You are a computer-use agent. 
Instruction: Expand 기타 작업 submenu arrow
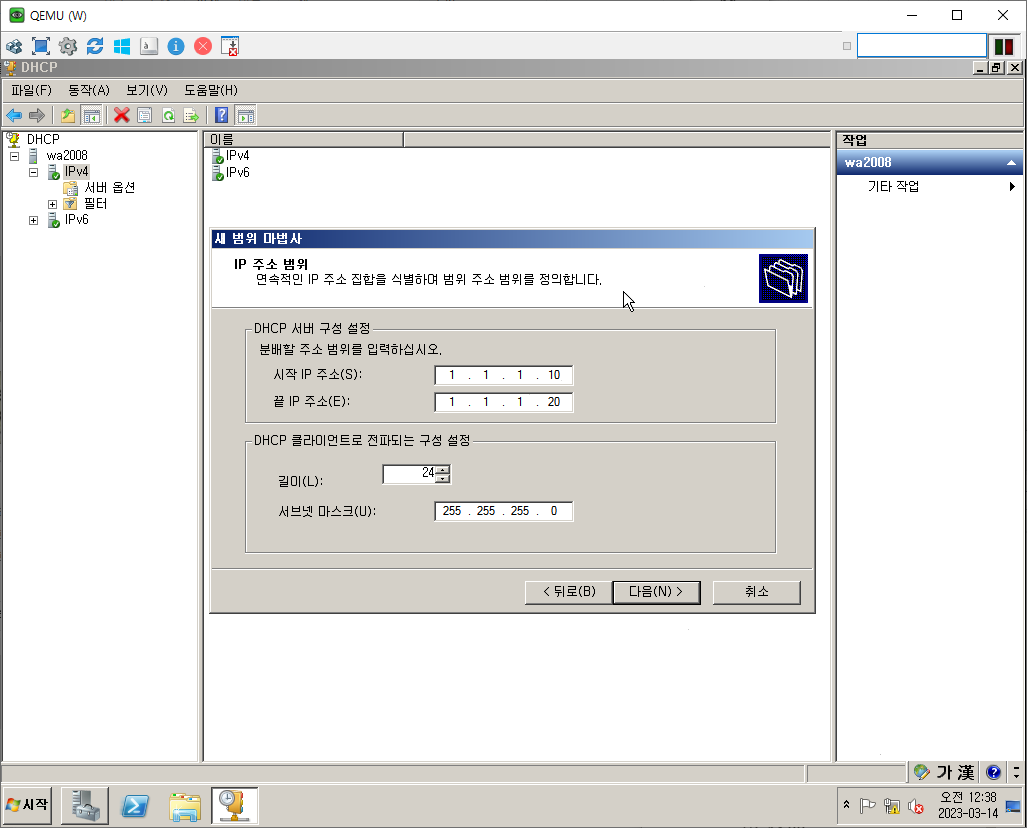1013,187
